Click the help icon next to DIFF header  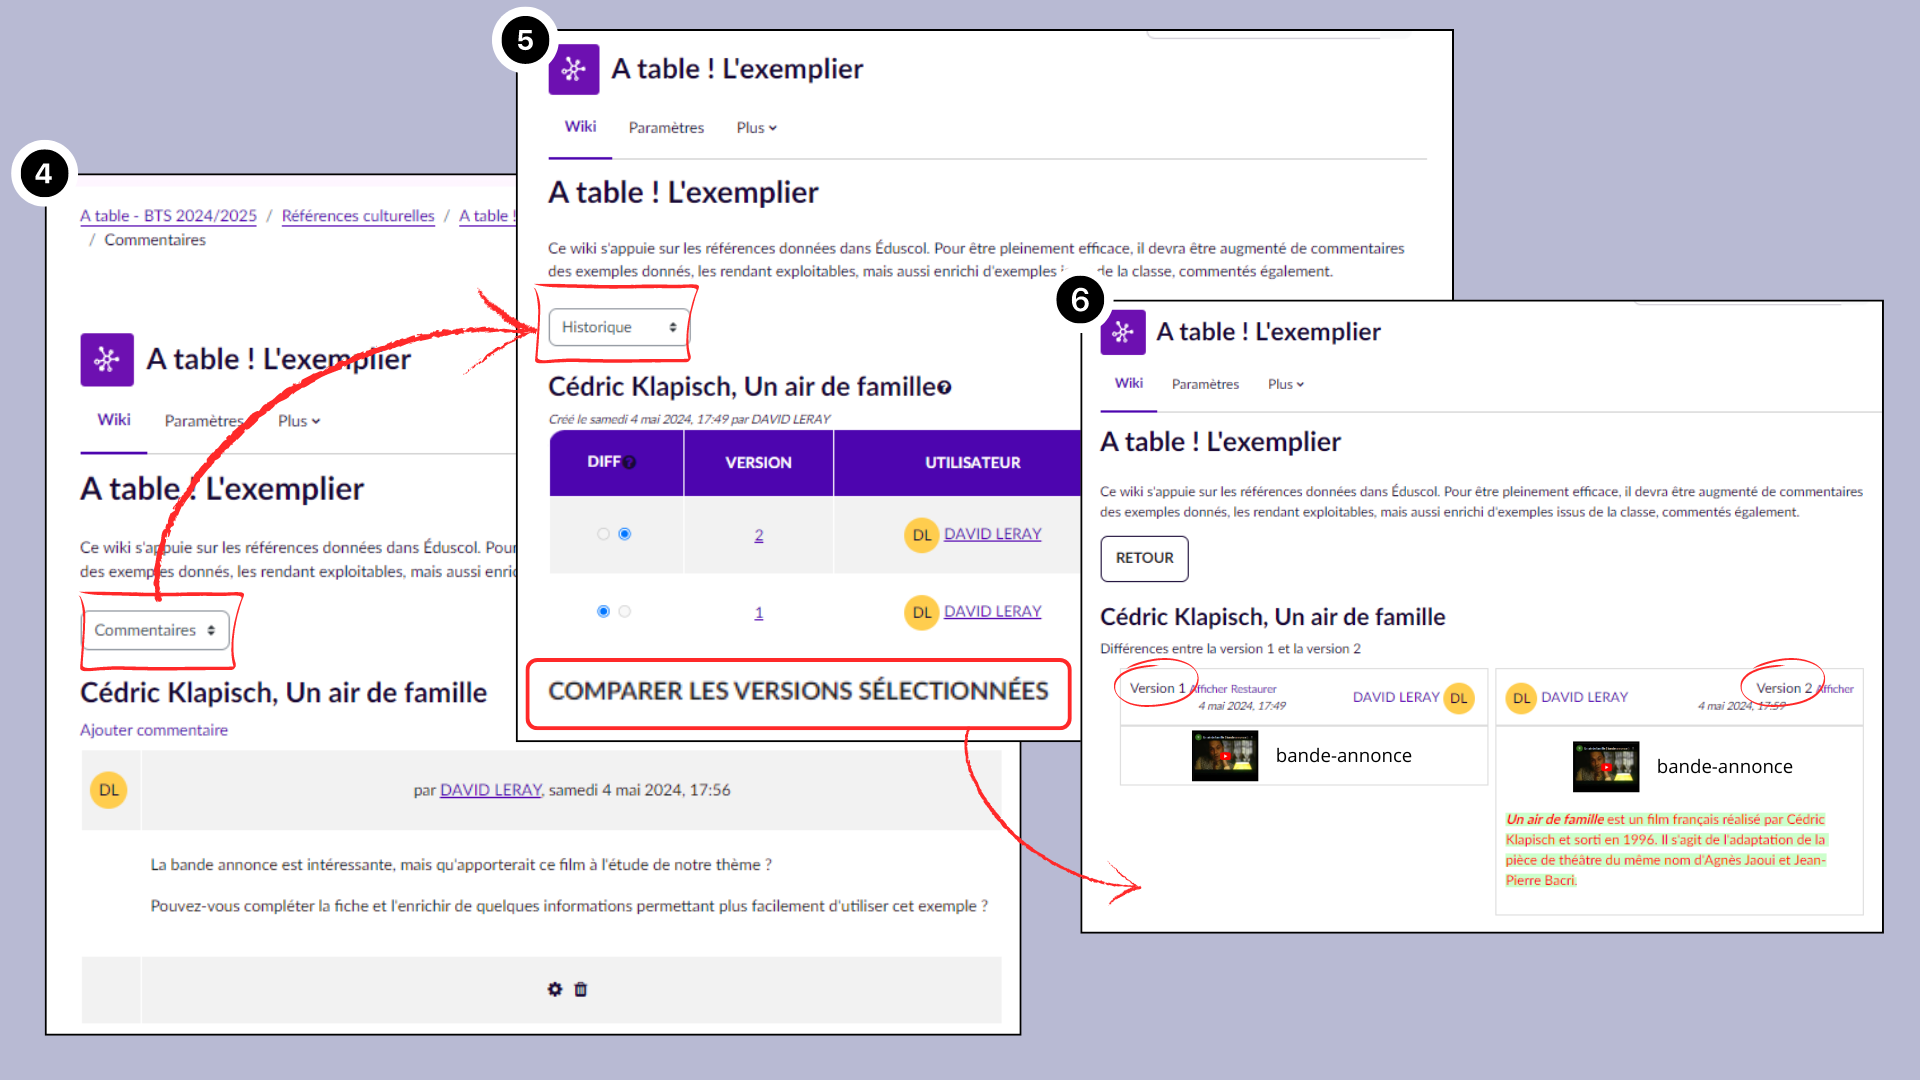630,462
